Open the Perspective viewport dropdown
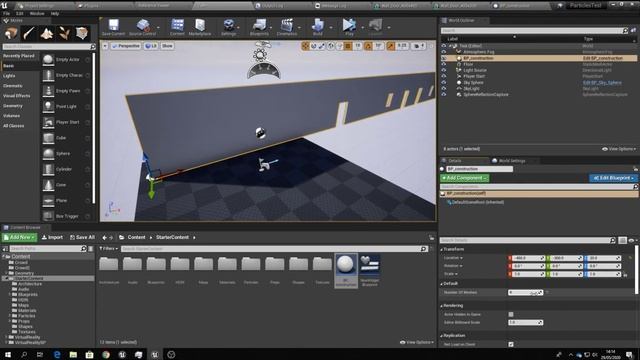Viewport: 640px width, 360px height. click(x=126, y=46)
